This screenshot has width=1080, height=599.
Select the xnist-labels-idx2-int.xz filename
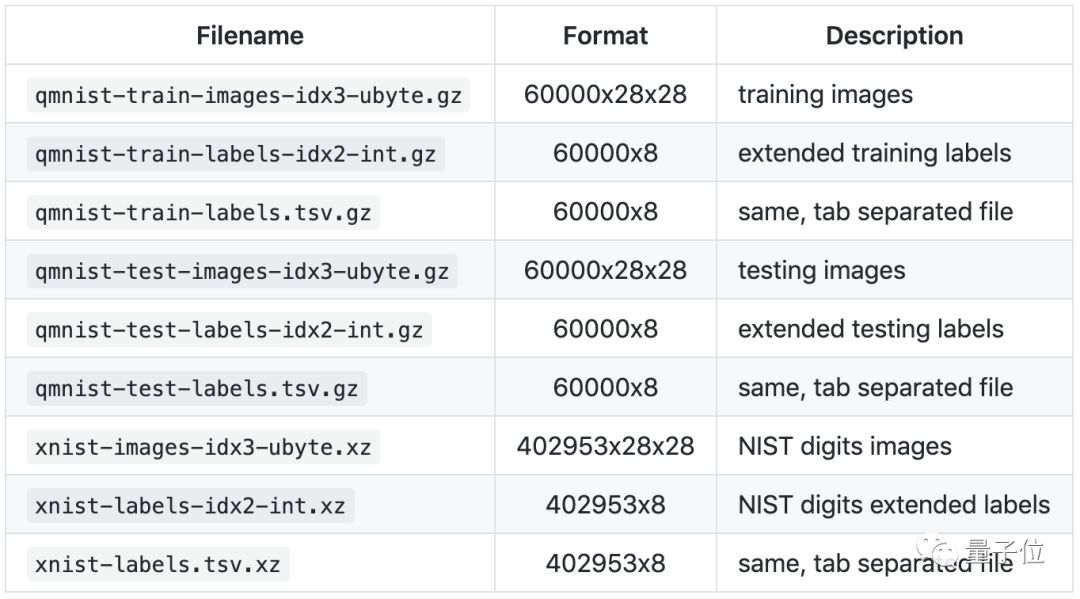tap(190, 505)
